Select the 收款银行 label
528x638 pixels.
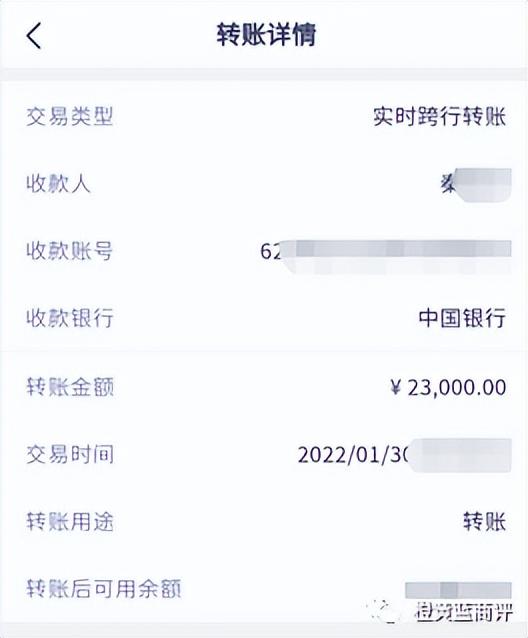(x=70, y=318)
